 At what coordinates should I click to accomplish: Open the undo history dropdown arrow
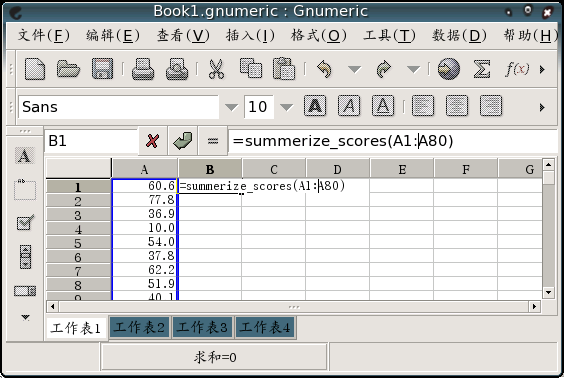(x=355, y=69)
